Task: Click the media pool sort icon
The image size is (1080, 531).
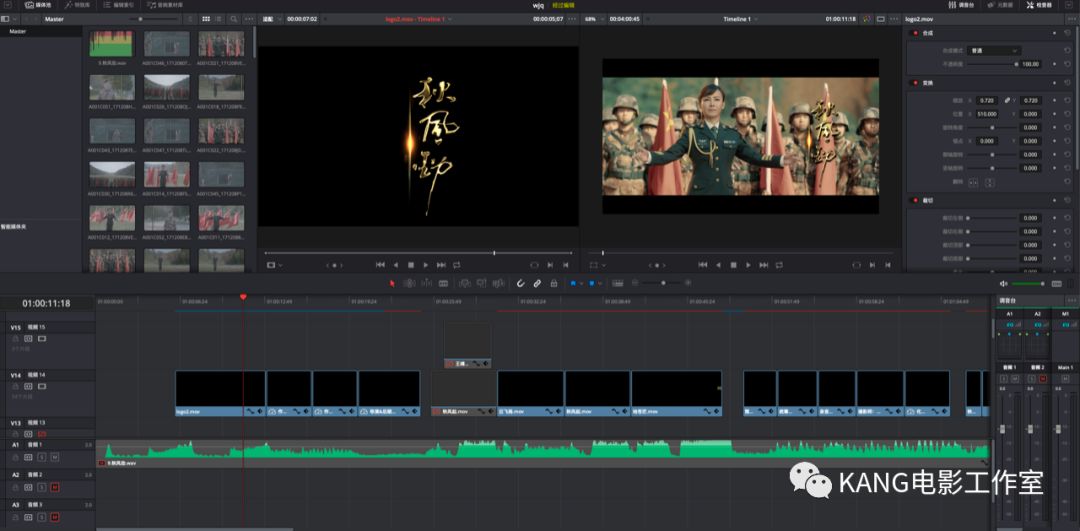Action: [x=189, y=19]
